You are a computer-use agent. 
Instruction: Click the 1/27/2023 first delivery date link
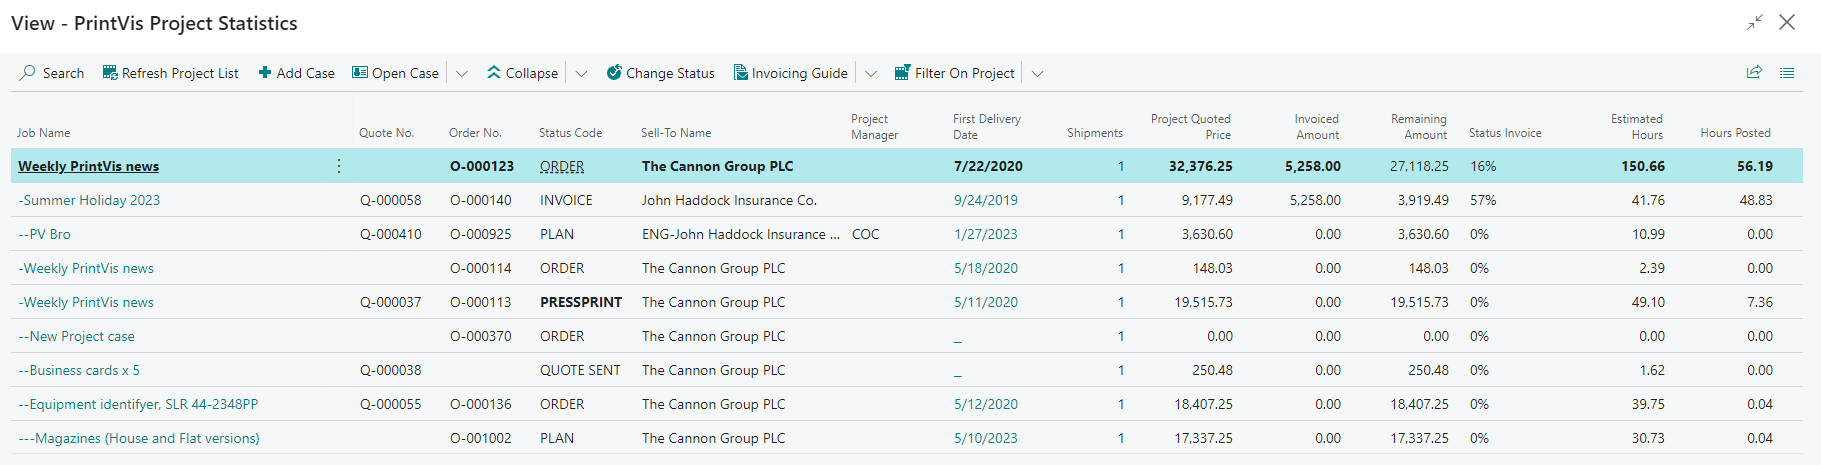[985, 234]
